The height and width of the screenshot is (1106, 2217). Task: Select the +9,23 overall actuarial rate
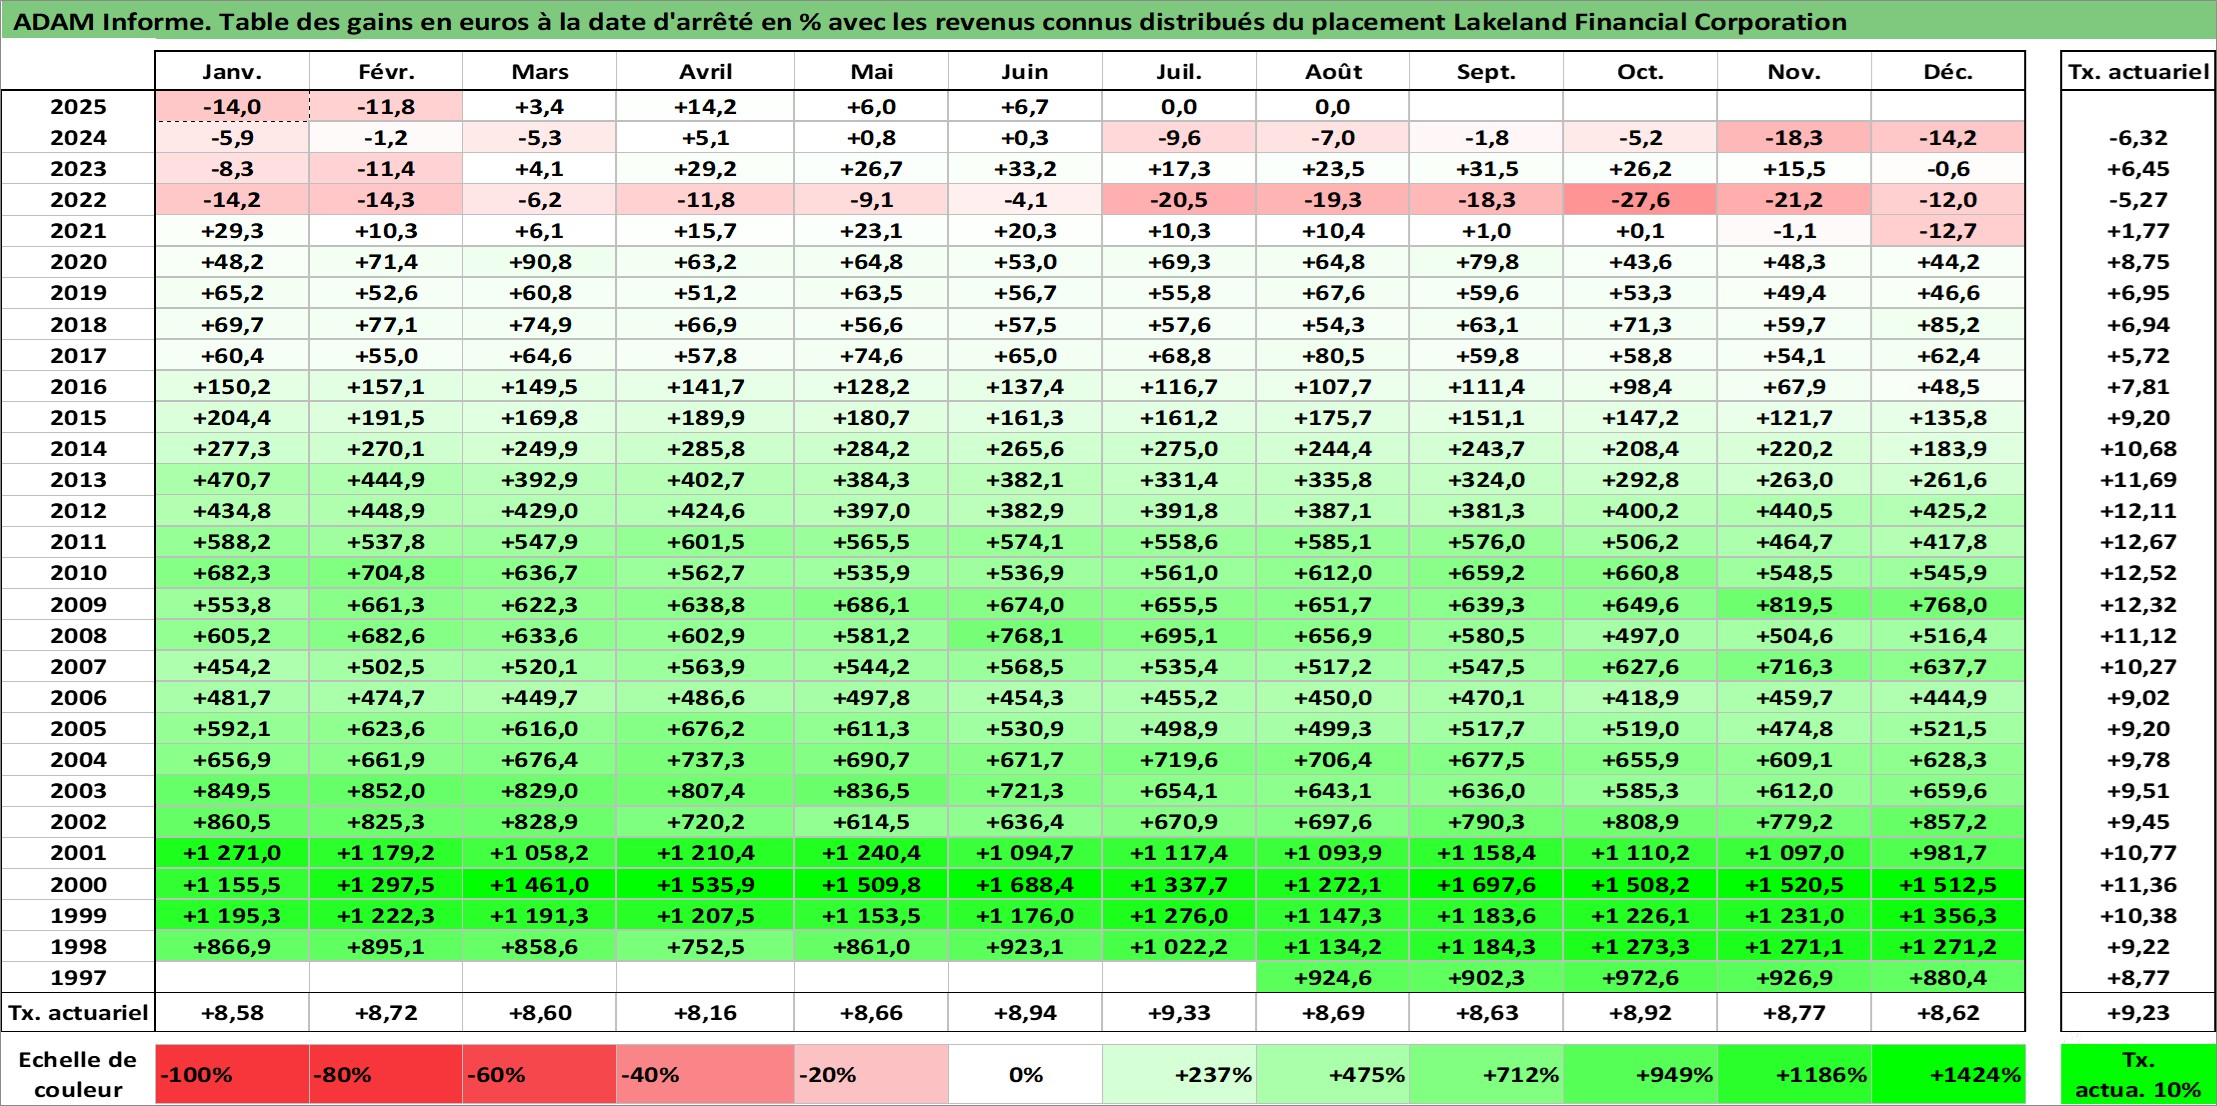click(x=2138, y=1013)
